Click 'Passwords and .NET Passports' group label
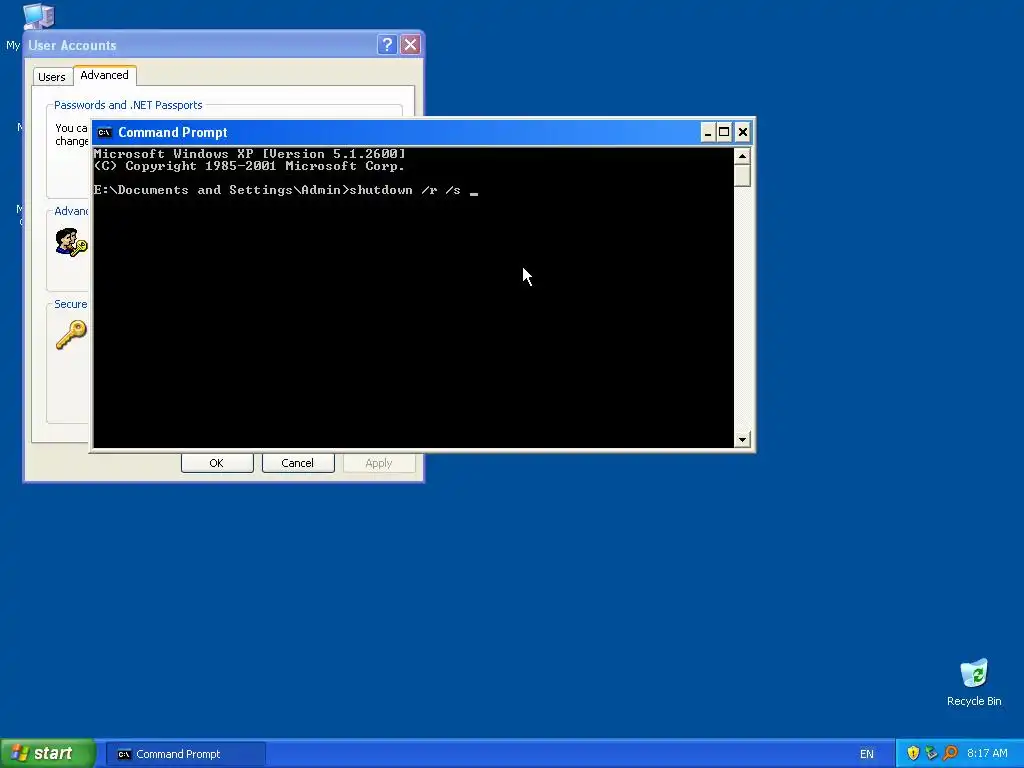 (x=128, y=105)
